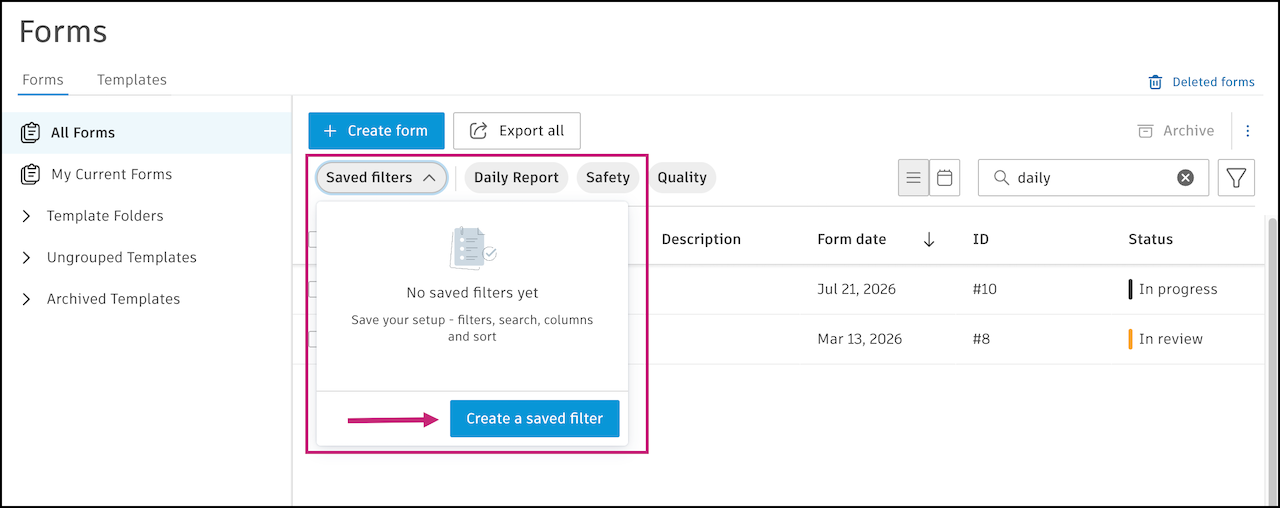
Task: Click the Jul 21, 2026 date cell
Action: (856, 290)
